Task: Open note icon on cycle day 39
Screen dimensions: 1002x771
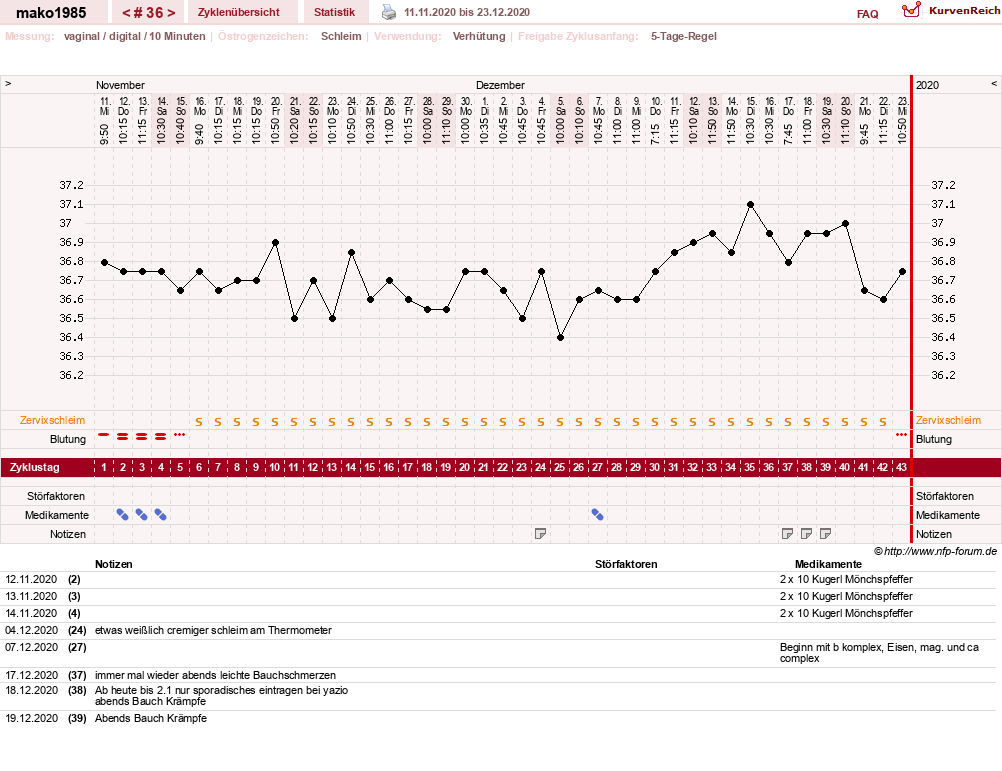Action: click(x=826, y=534)
